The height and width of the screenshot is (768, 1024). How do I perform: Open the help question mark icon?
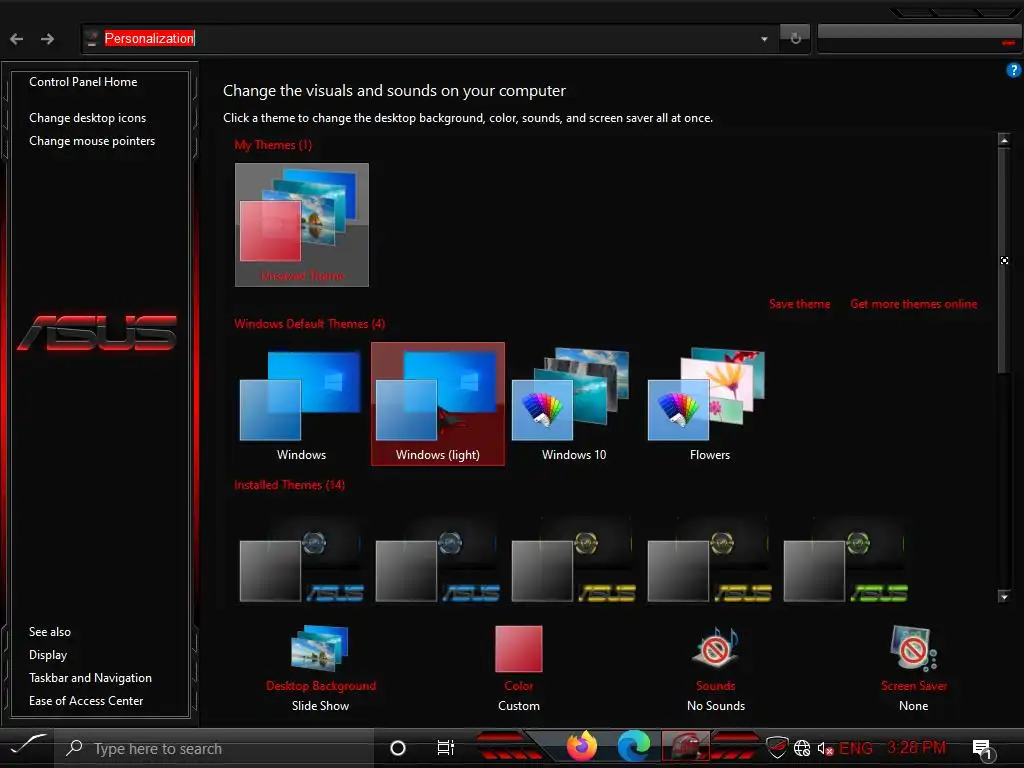click(x=1014, y=70)
